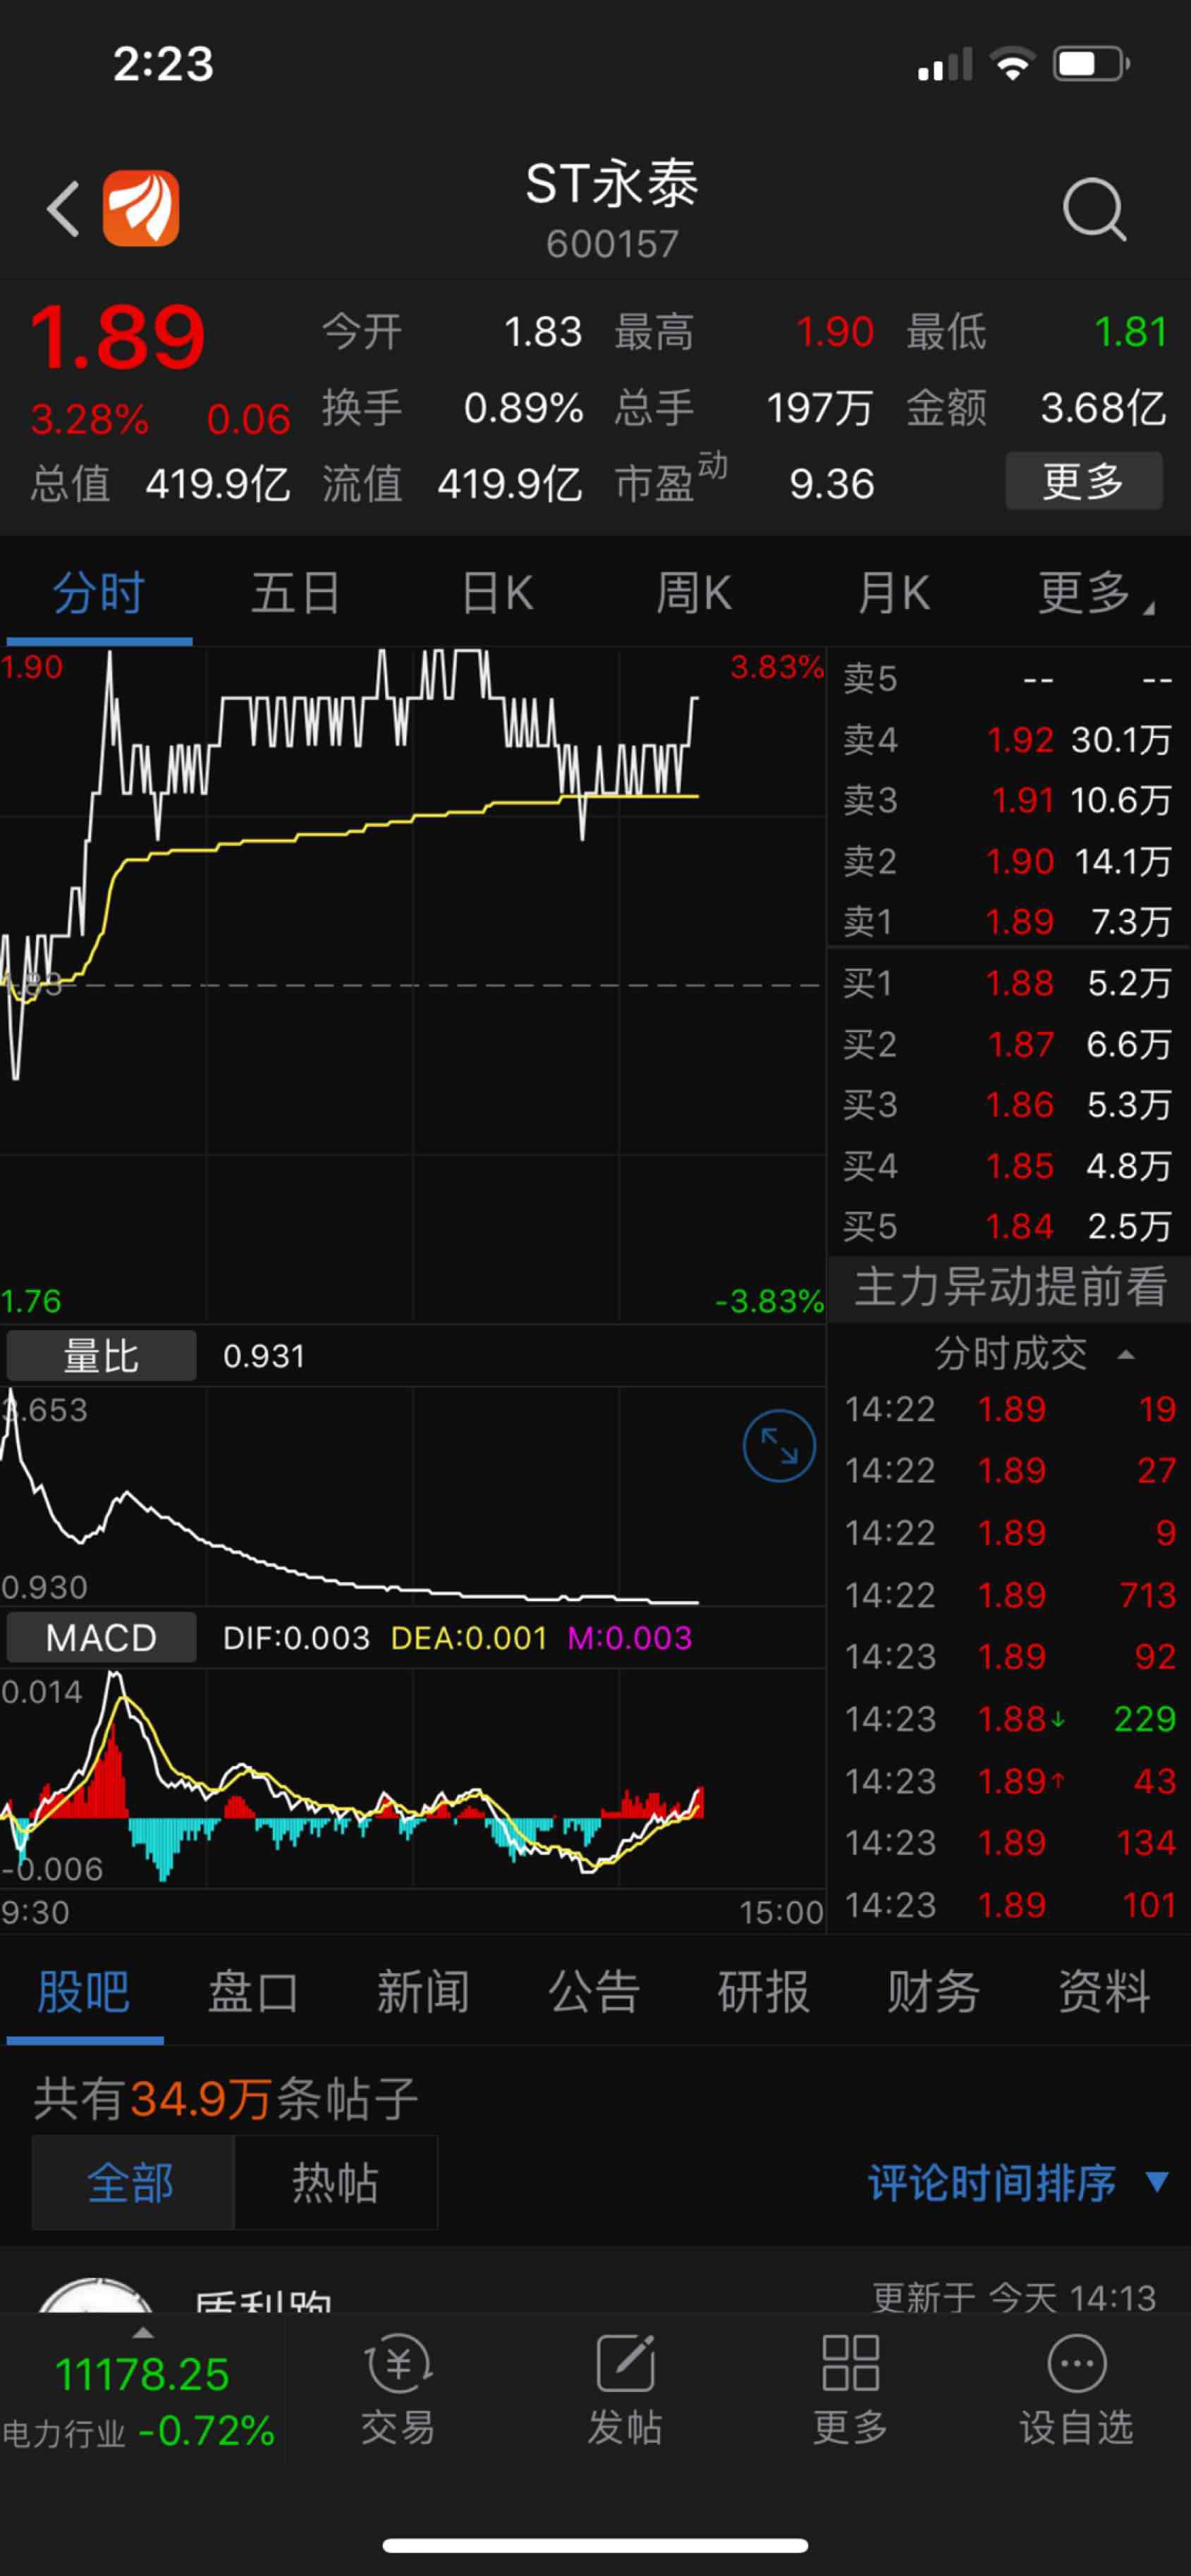The image size is (1191, 2576).
Task: Open the orange Eastmoney app logo
Action: [x=141, y=208]
